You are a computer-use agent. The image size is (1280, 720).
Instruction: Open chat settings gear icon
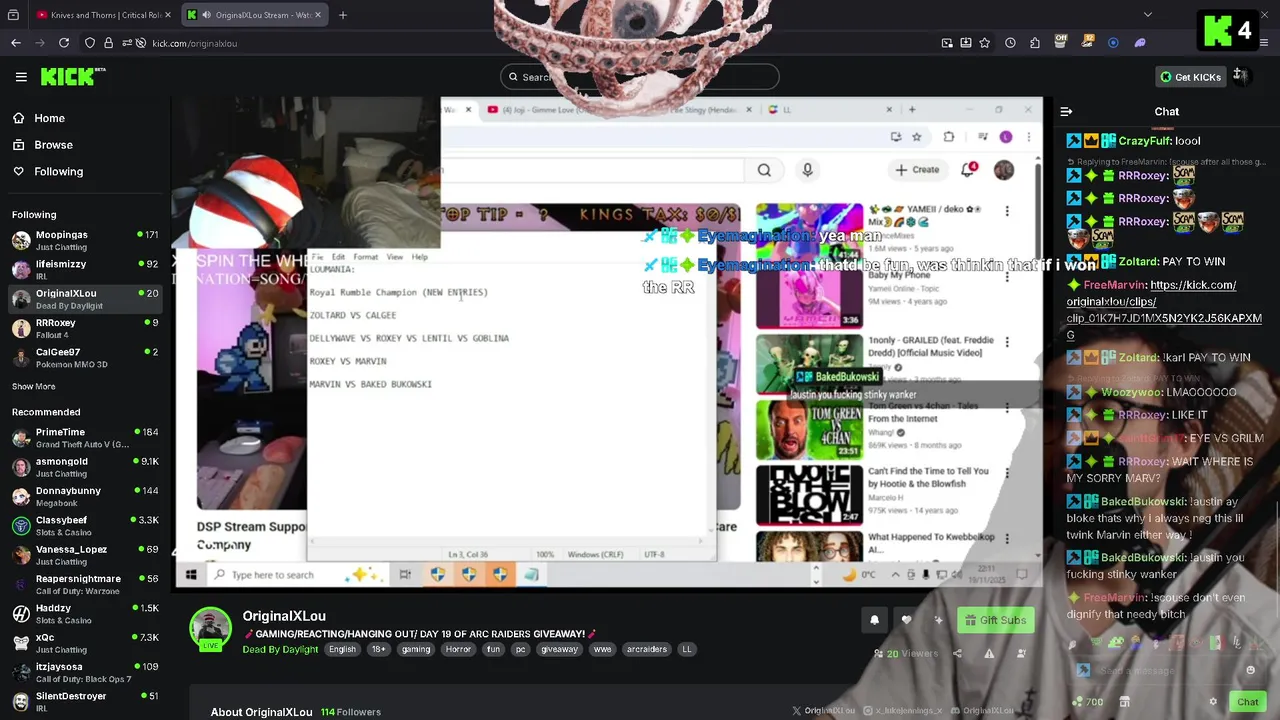point(1213,702)
